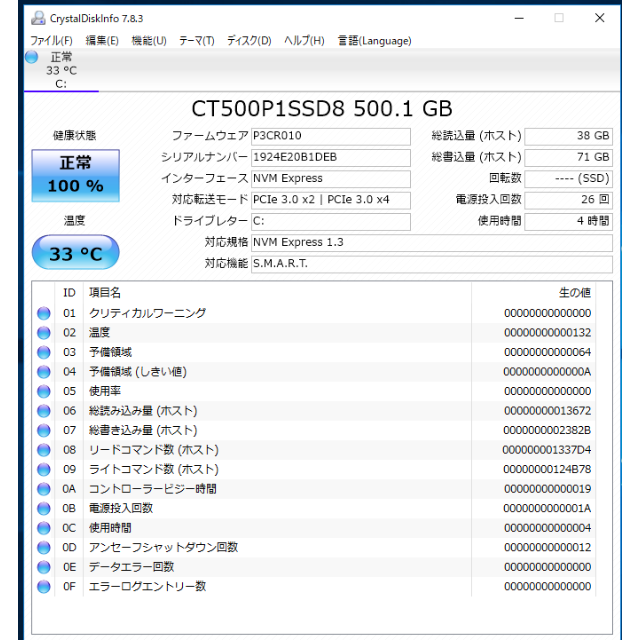This screenshot has width=640, height=640.
Task: Click the 健康状態 label
Action: [x=75, y=136]
